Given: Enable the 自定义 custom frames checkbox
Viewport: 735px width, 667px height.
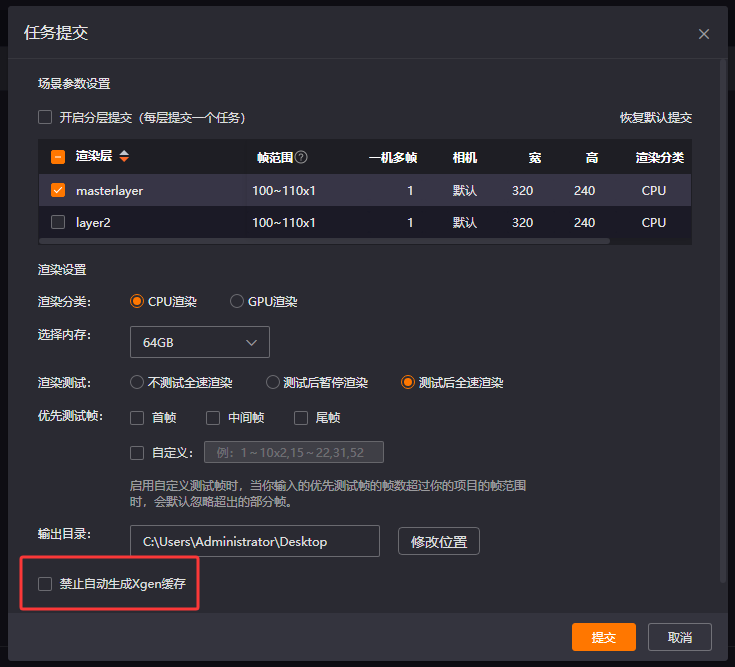Looking at the screenshot, I should [x=137, y=453].
